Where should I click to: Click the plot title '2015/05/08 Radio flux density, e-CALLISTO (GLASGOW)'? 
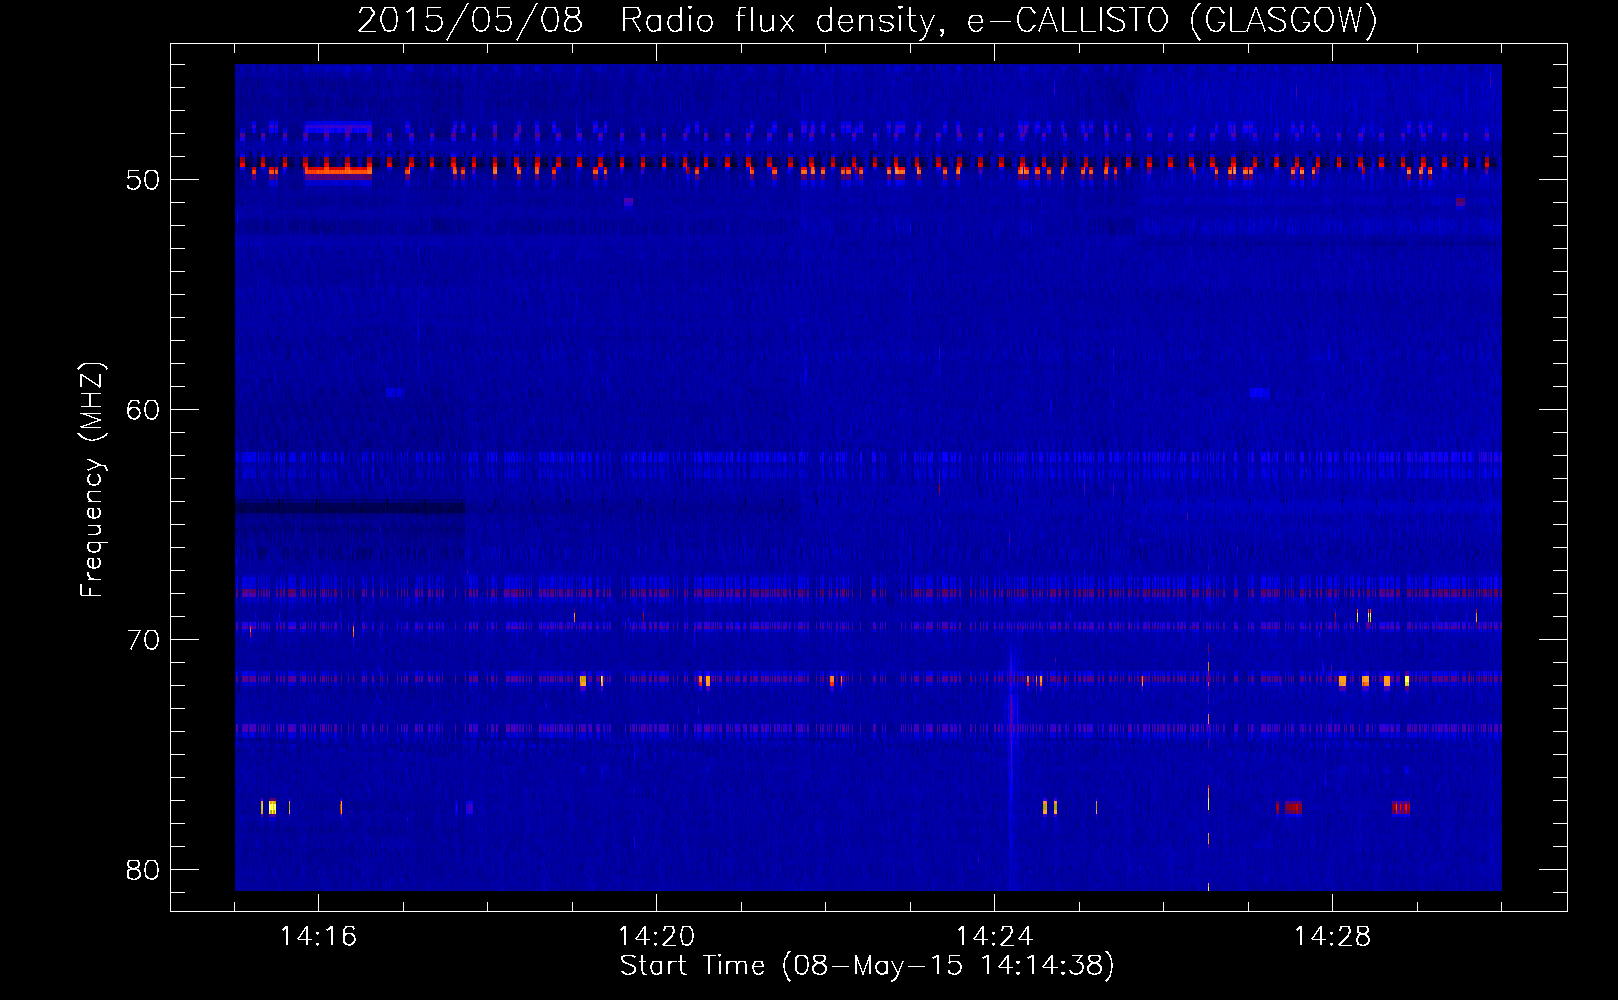coord(867,20)
